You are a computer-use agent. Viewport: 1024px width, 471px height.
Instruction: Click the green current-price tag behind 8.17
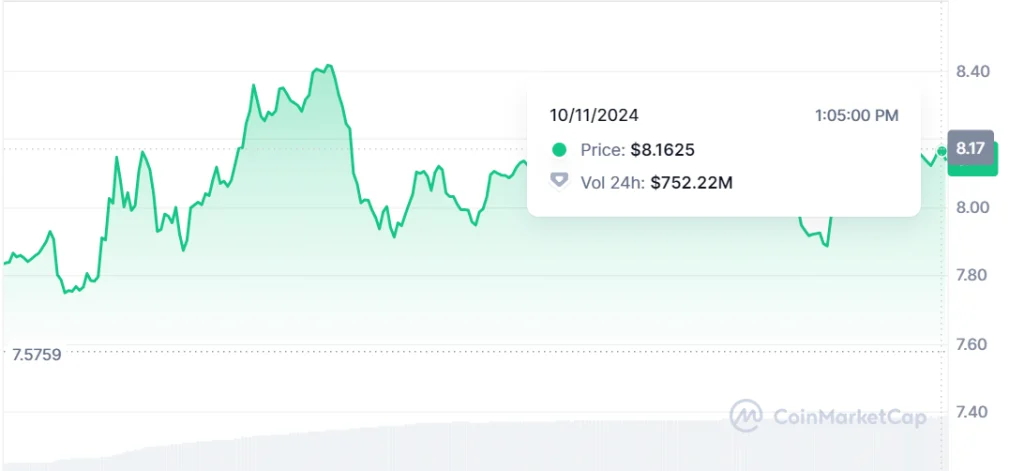pyautogui.click(x=973, y=167)
